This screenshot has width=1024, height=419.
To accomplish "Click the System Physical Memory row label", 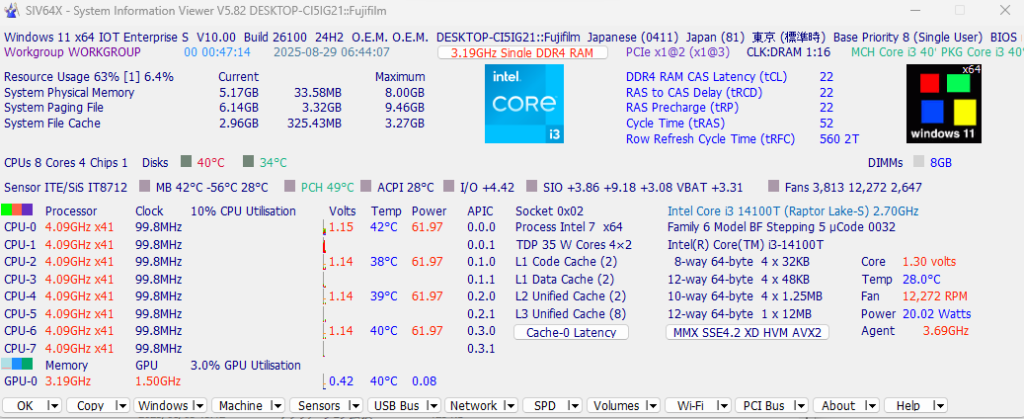I will point(69,93).
